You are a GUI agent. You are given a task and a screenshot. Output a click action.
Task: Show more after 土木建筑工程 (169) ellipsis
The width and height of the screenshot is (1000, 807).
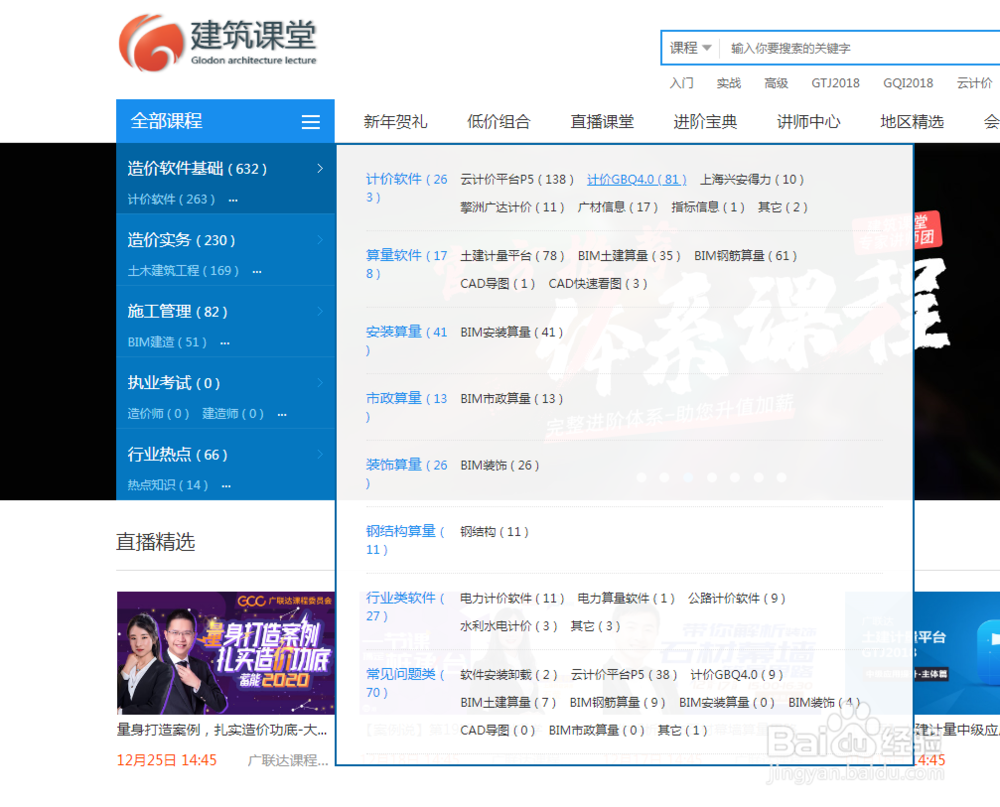pos(256,271)
